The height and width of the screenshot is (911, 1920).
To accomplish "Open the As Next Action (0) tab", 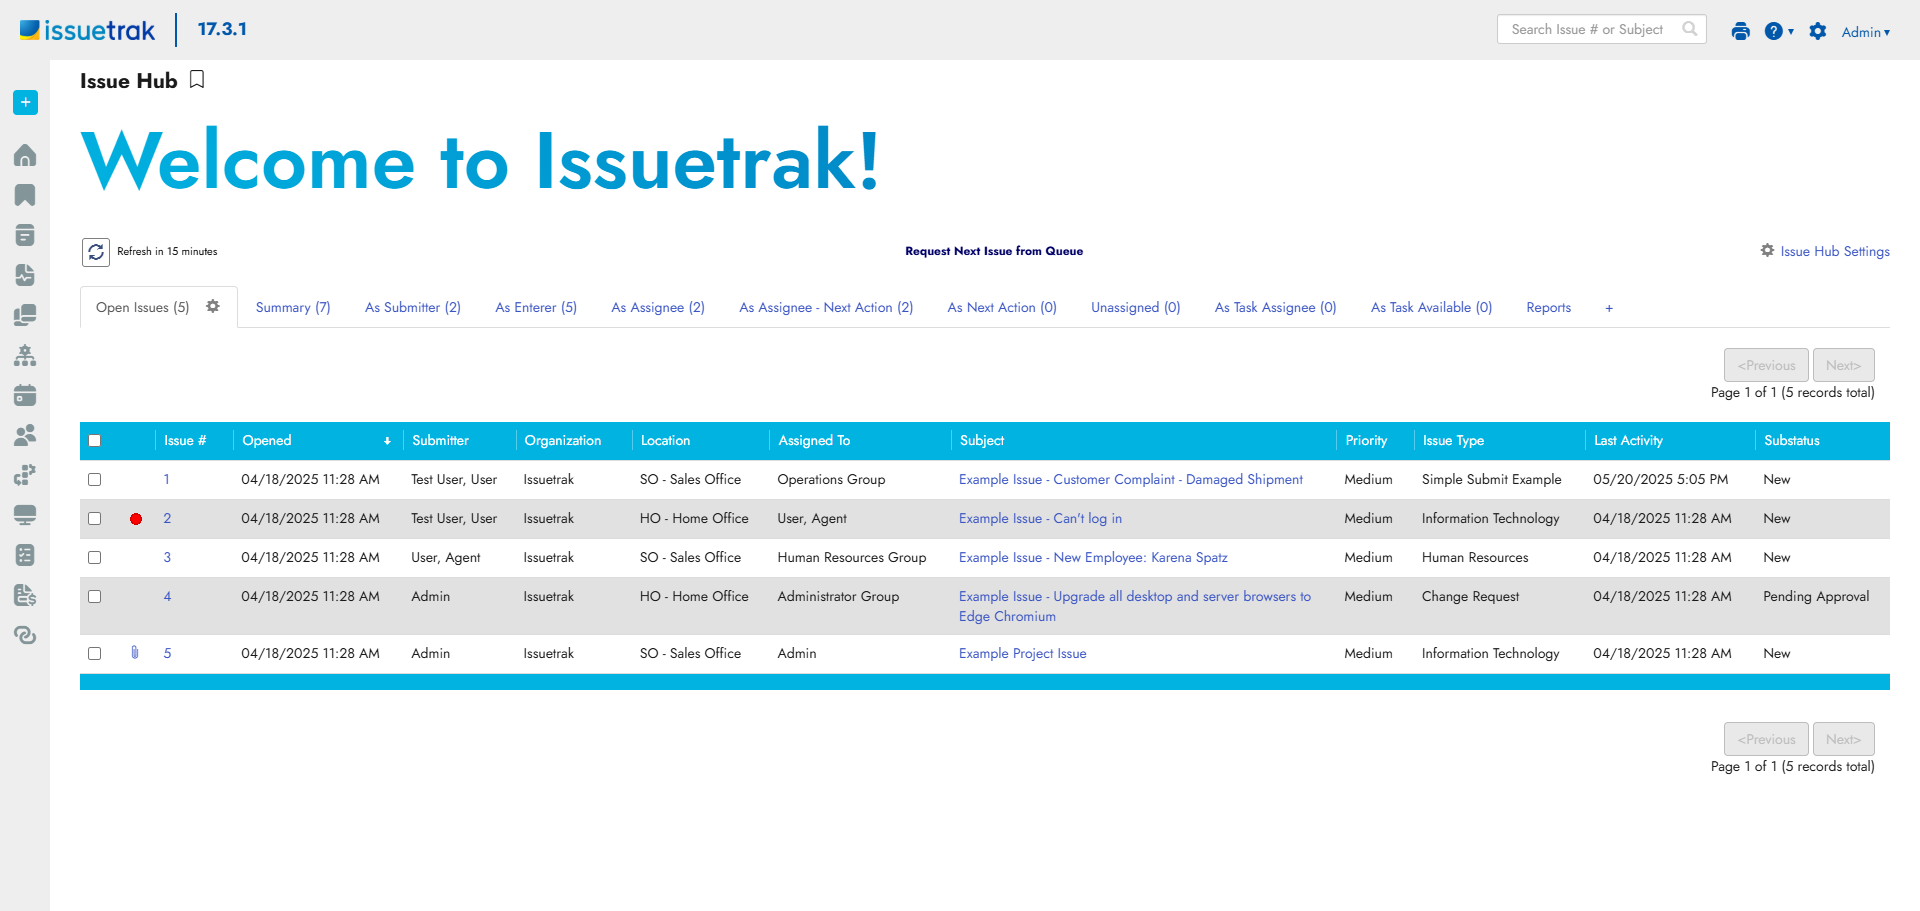I will click(x=1002, y=307).
